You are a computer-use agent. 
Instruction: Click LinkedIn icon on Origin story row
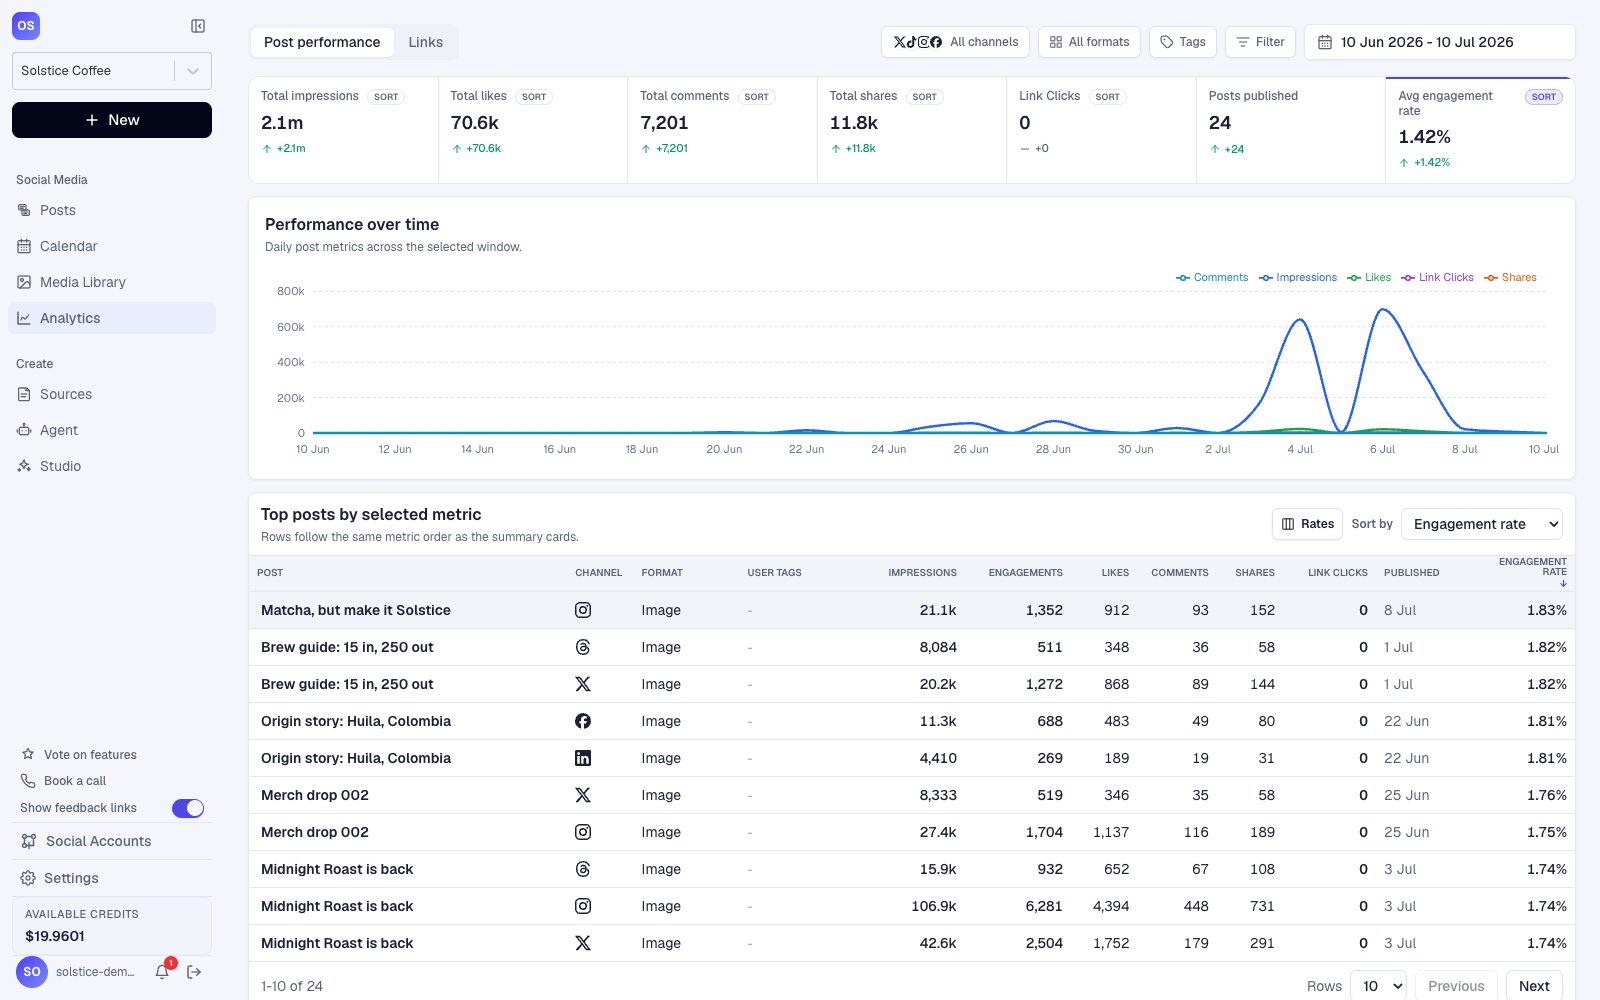click(x=583, y=758)
